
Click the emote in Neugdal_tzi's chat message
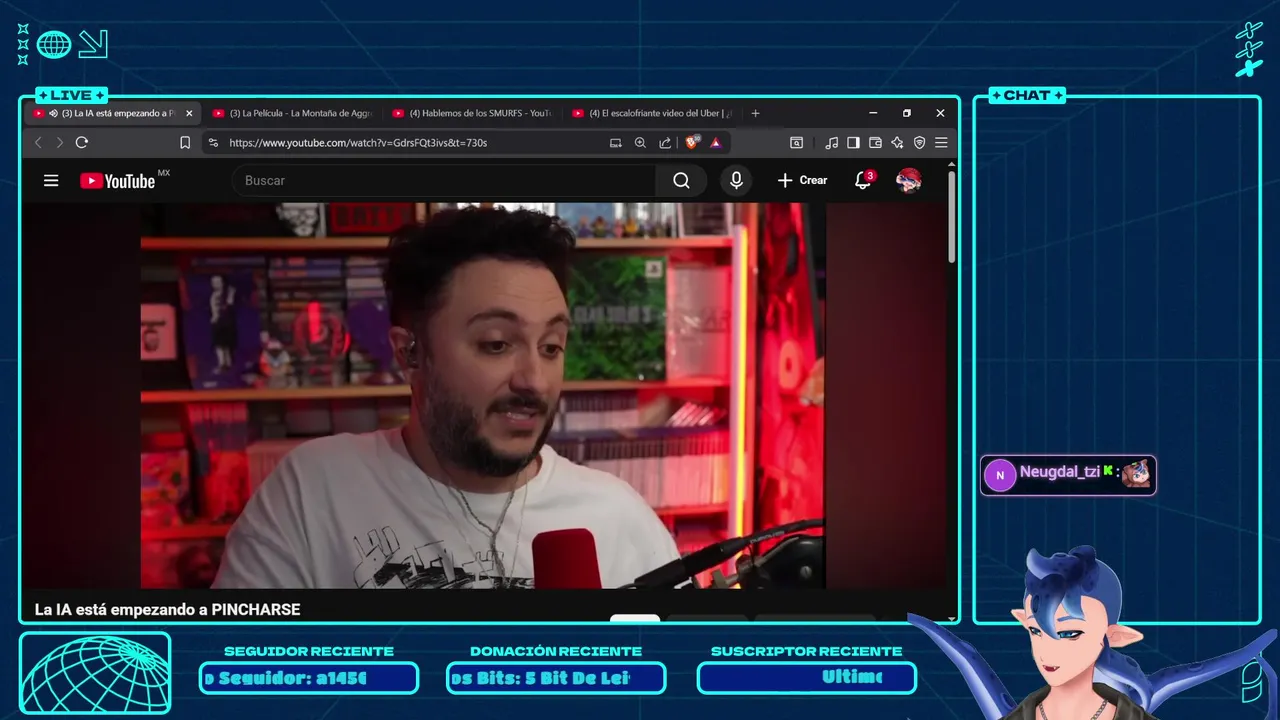1136,473
